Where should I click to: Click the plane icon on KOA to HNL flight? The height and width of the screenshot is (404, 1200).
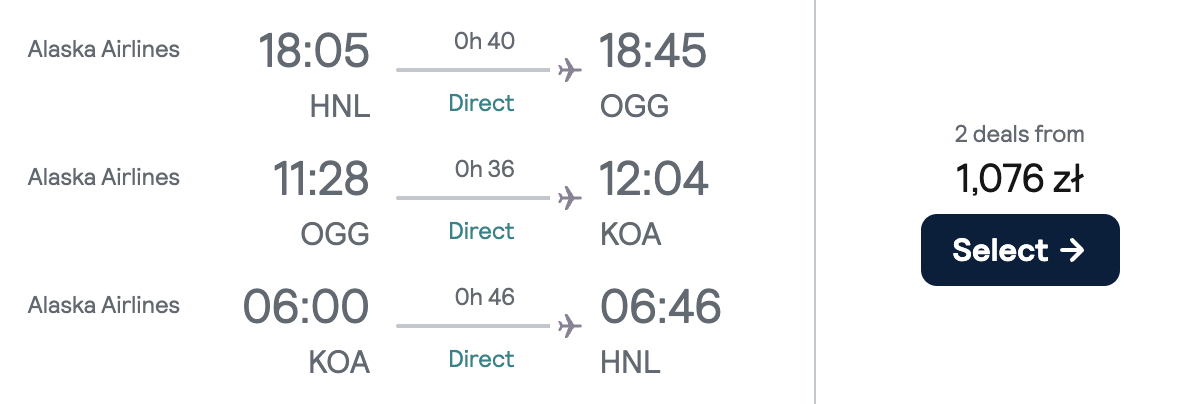(x=569, y=326)
